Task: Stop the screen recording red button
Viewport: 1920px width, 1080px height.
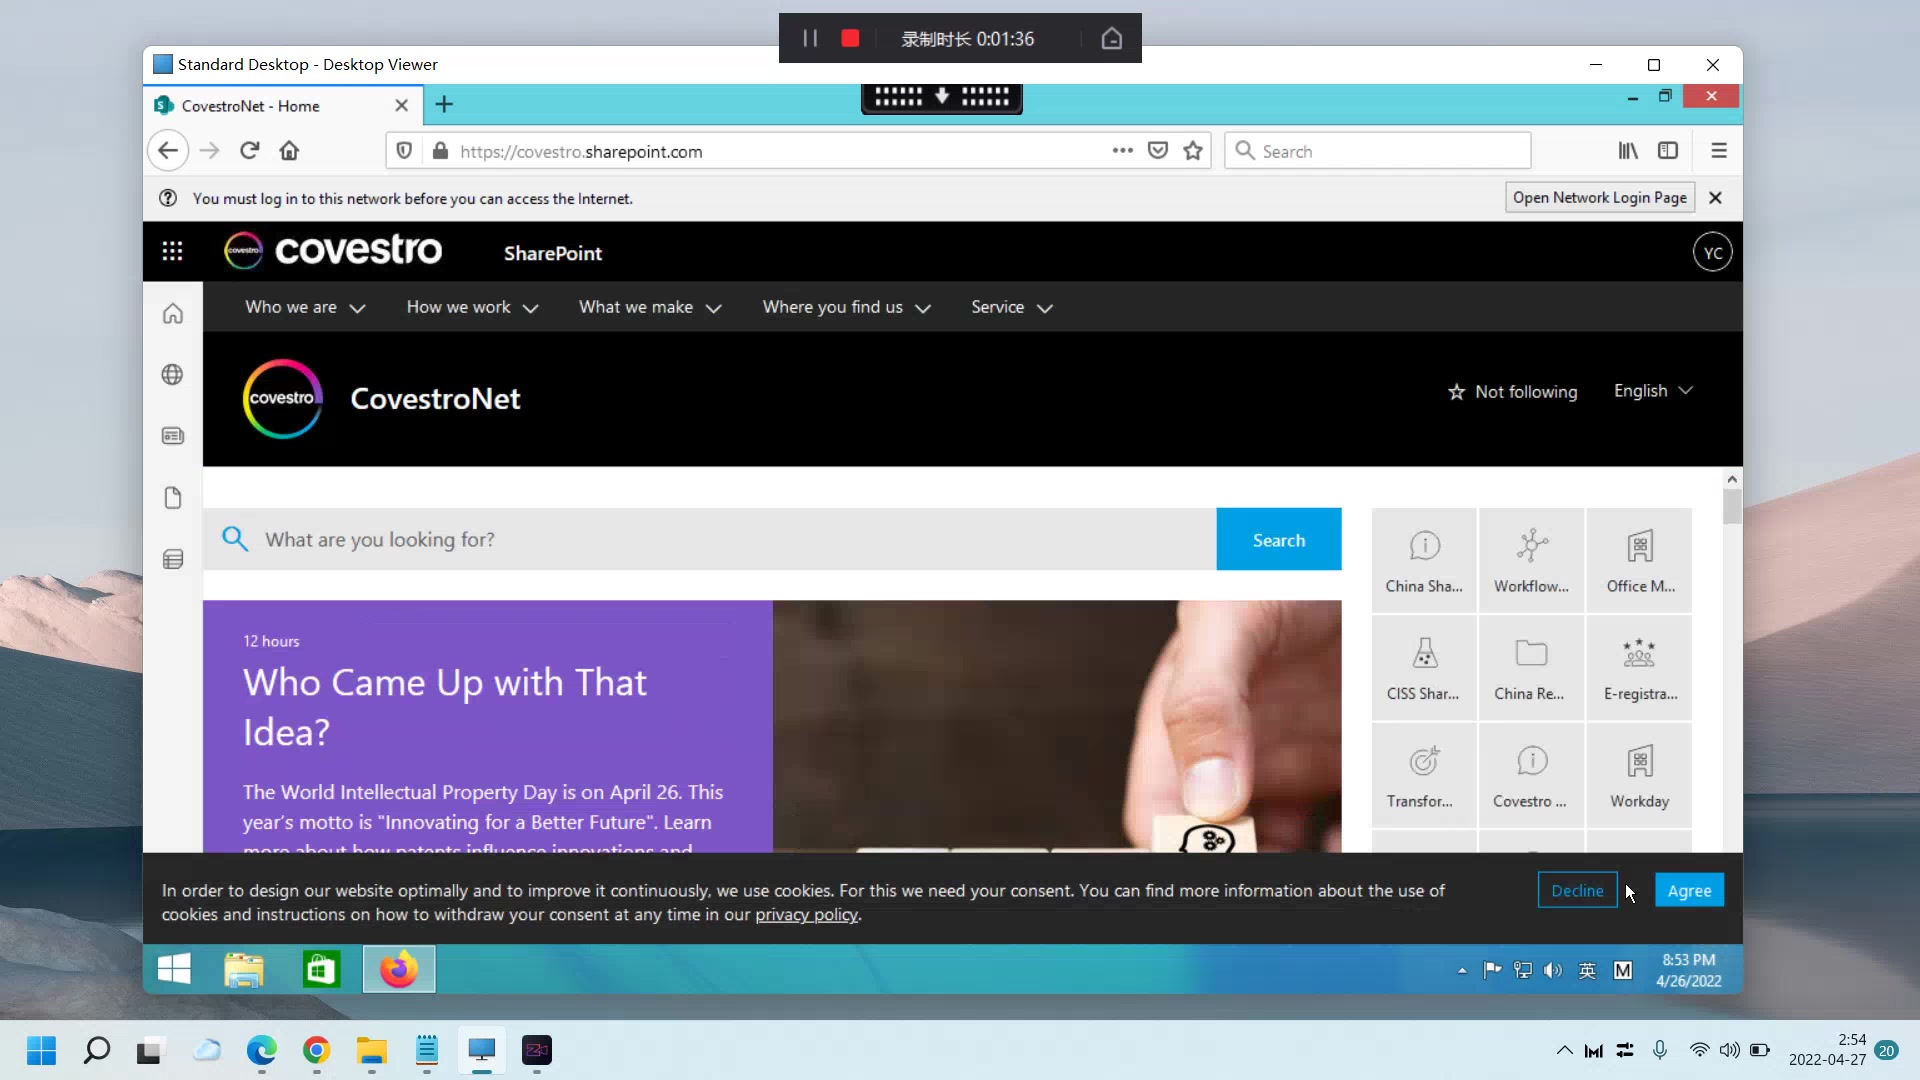Action: [850, 38]
